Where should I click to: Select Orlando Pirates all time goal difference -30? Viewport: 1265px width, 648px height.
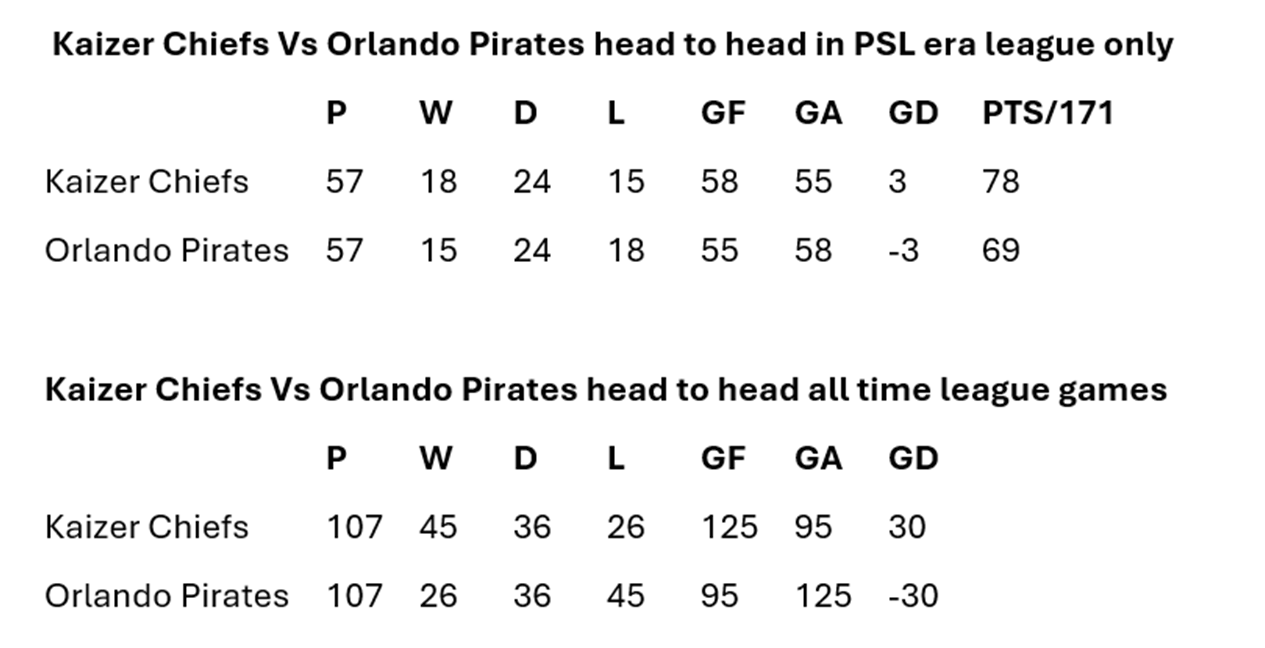click(913, 595)
